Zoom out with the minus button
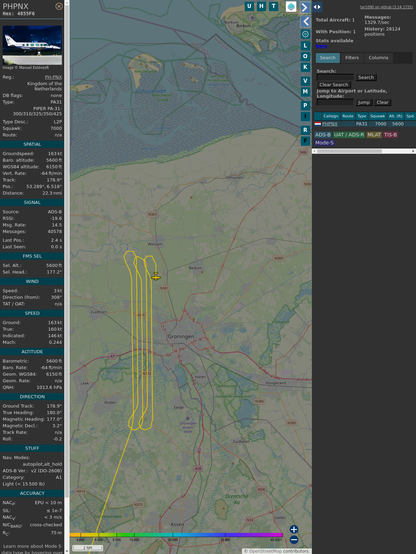The width and height of the screenshot is (416, 554). [294, 540]
